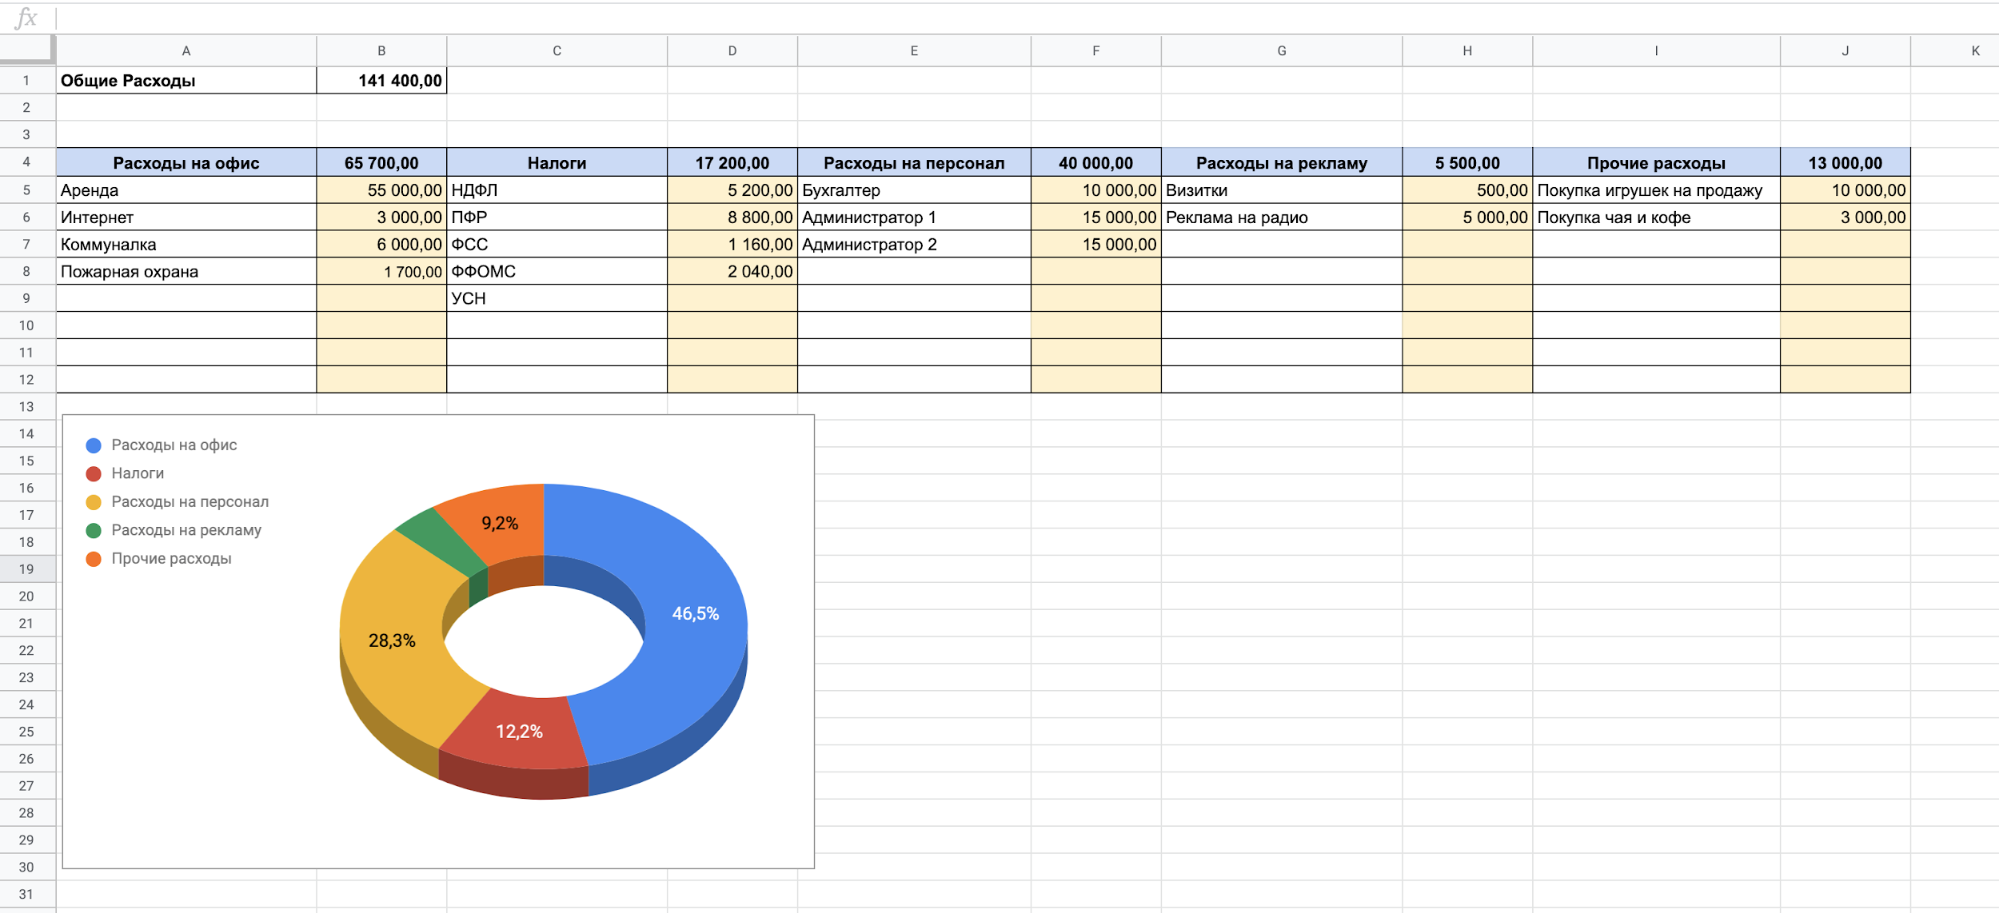Click the tea and coffee amount in column J
Image resolution: width=1999 pixels, height=914 pixels.
1845,217
